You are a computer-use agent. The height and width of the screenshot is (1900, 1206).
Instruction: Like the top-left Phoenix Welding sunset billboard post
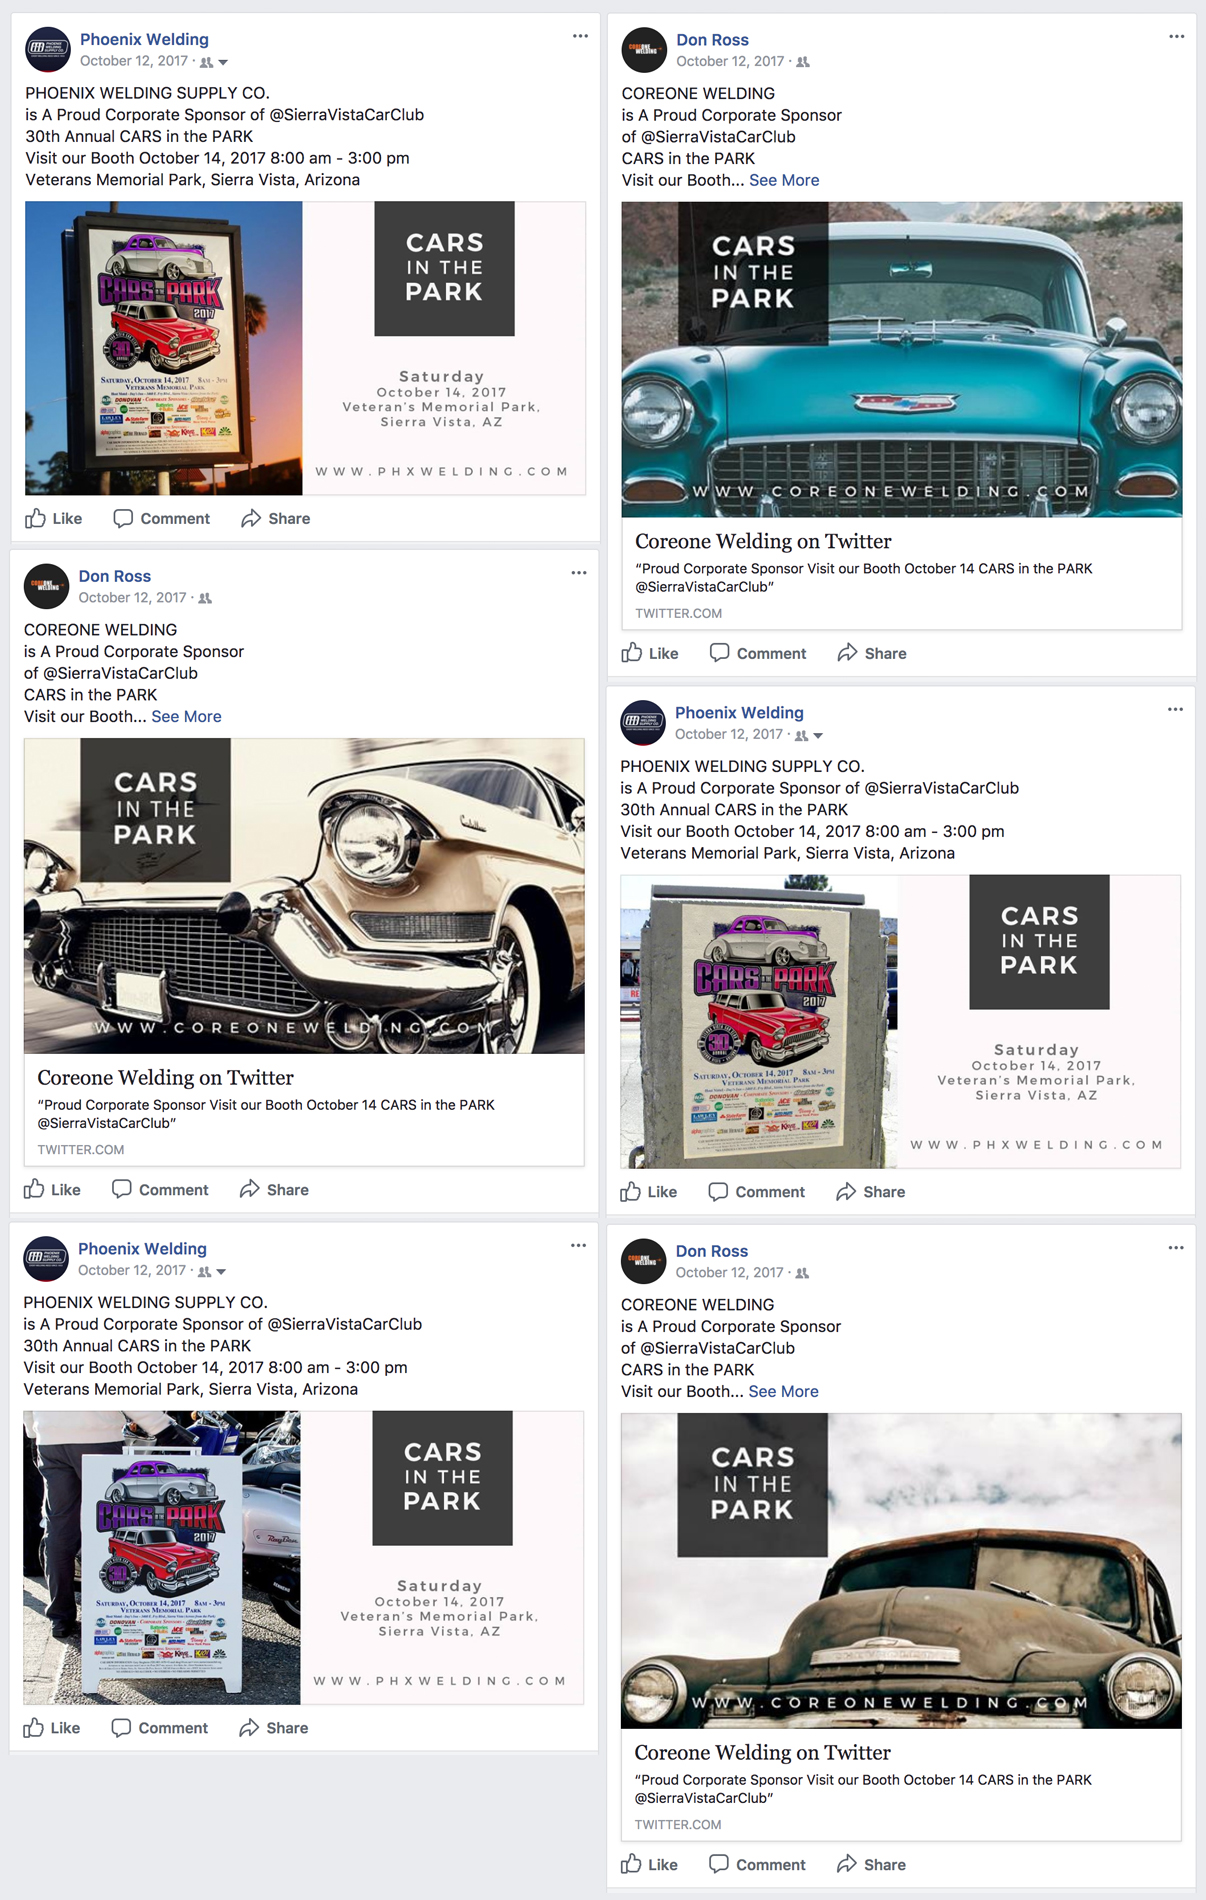(54, 518)
